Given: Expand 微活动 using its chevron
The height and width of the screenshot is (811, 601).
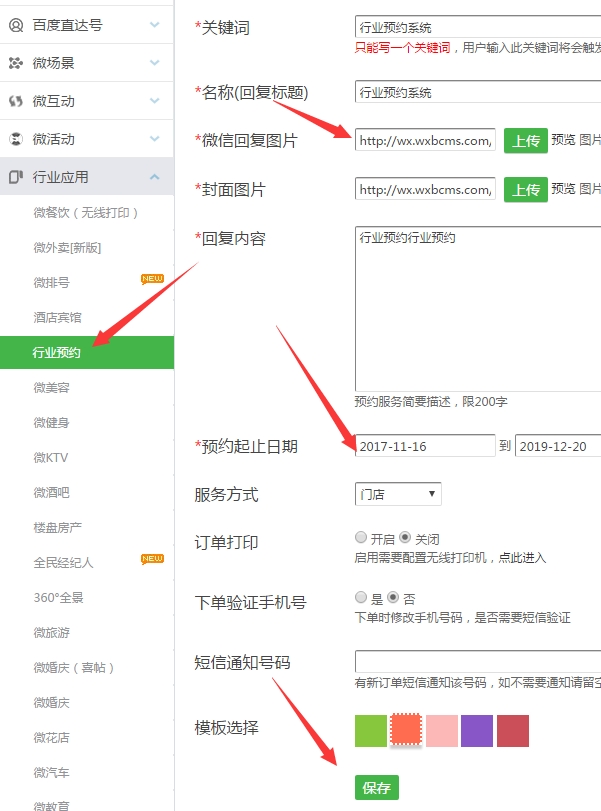Looking at the screenshot, I should click(155, 139).
